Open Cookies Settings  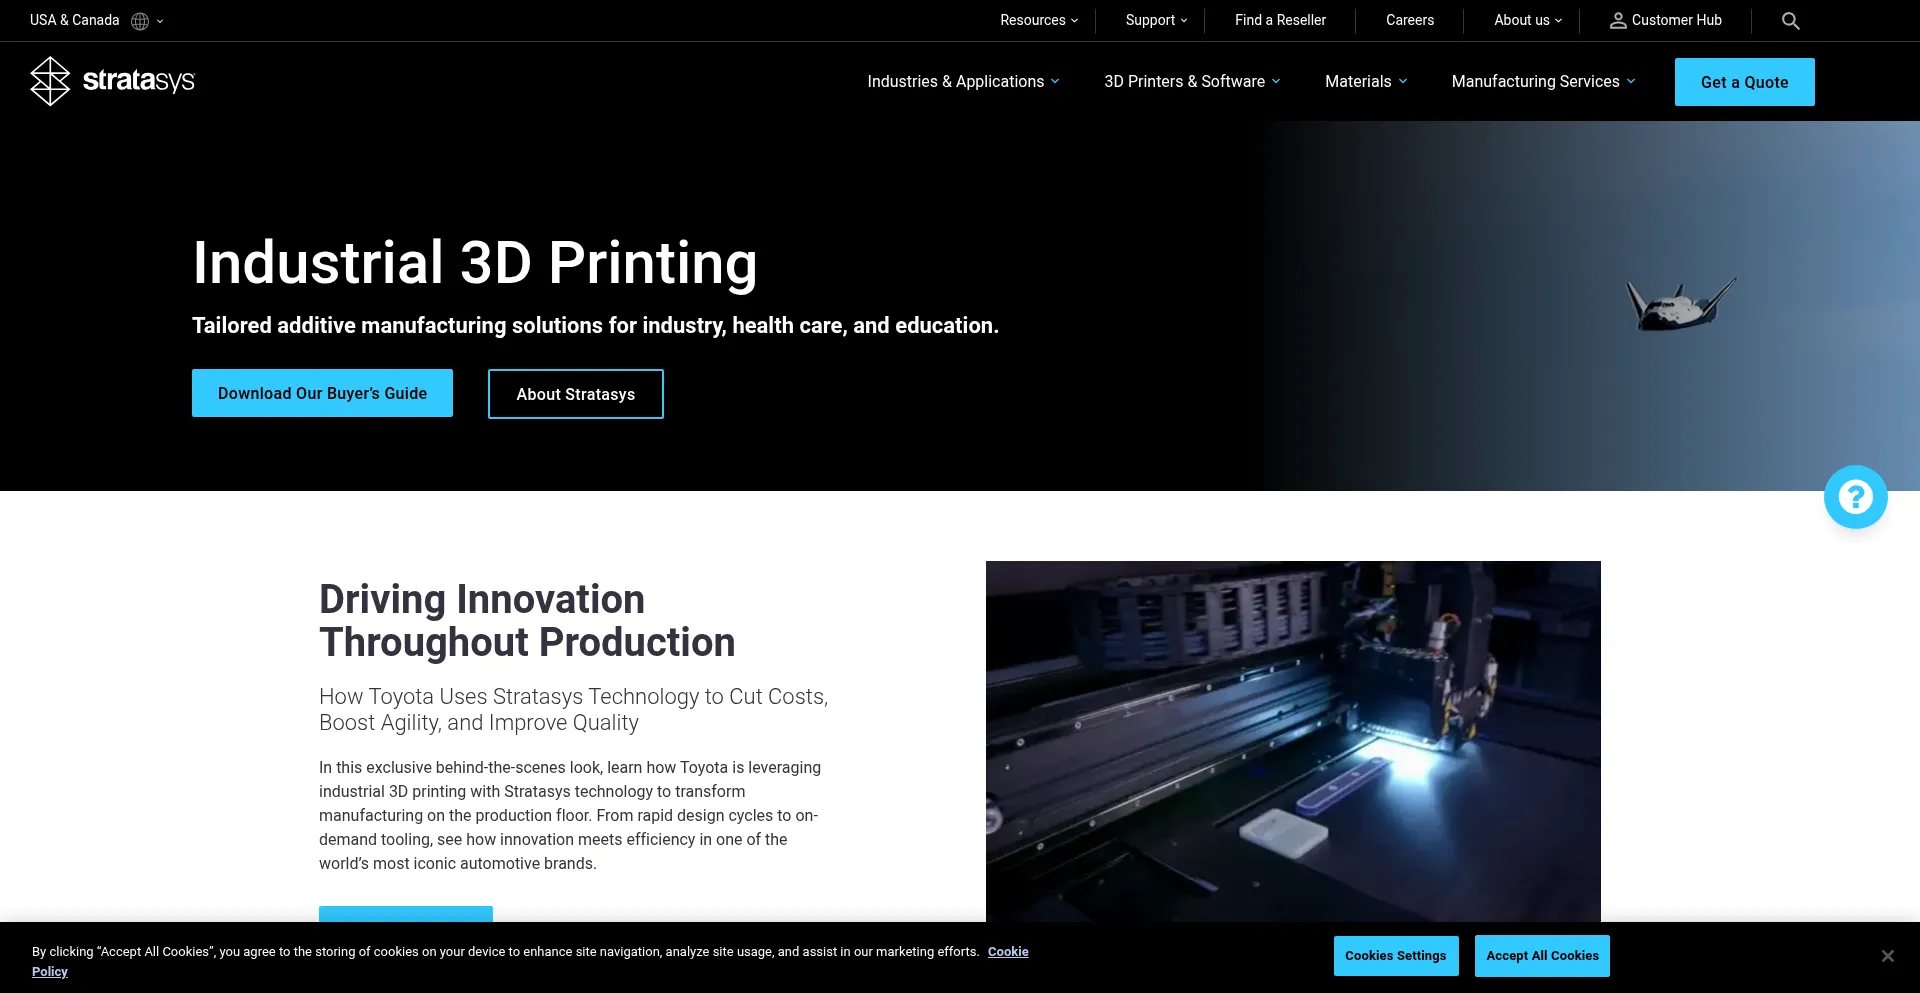pyautogui.click(x=1395, y=956)
